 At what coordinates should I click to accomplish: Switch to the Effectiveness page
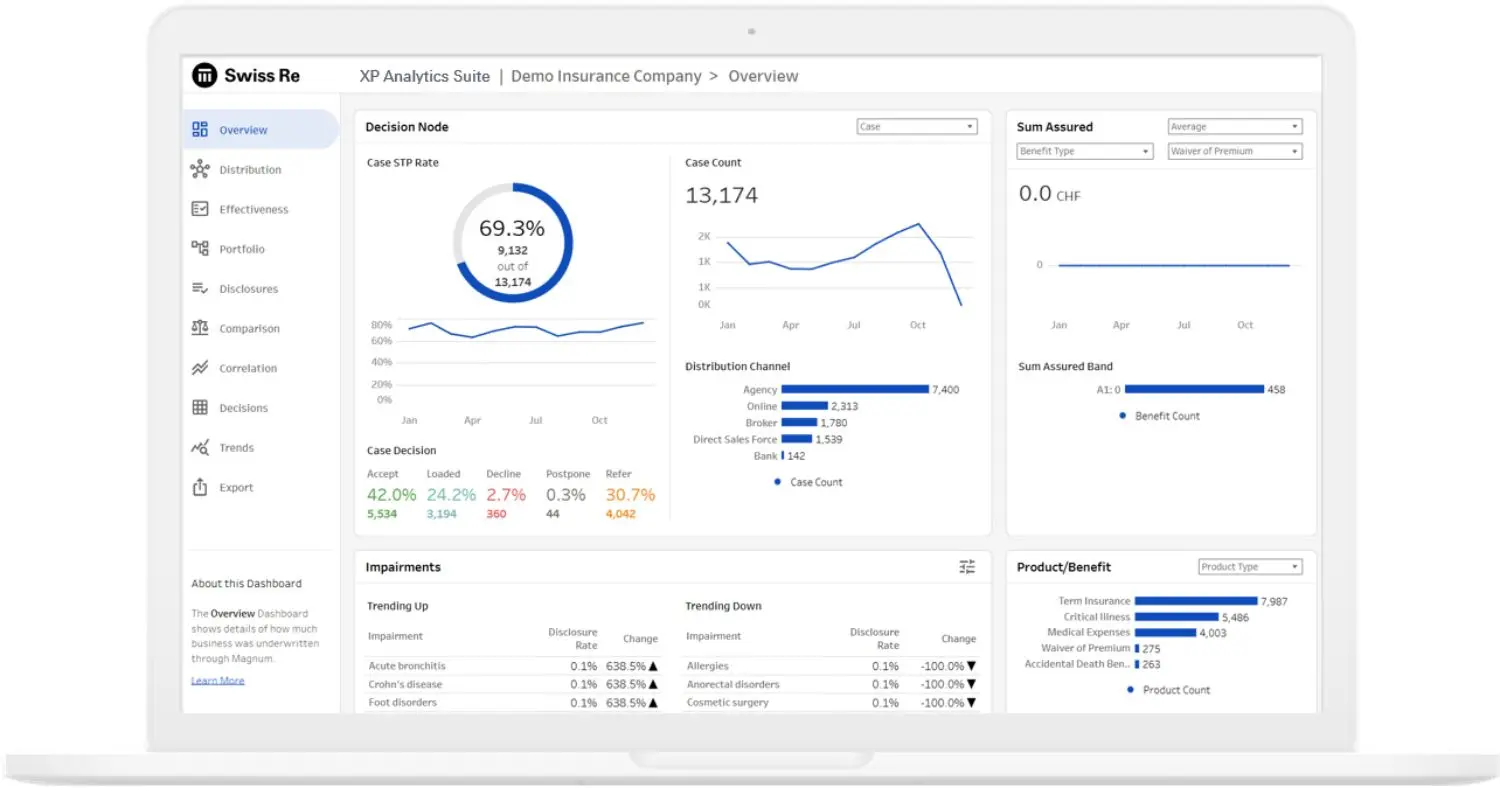pyautogui.click(x=254, y=209)
